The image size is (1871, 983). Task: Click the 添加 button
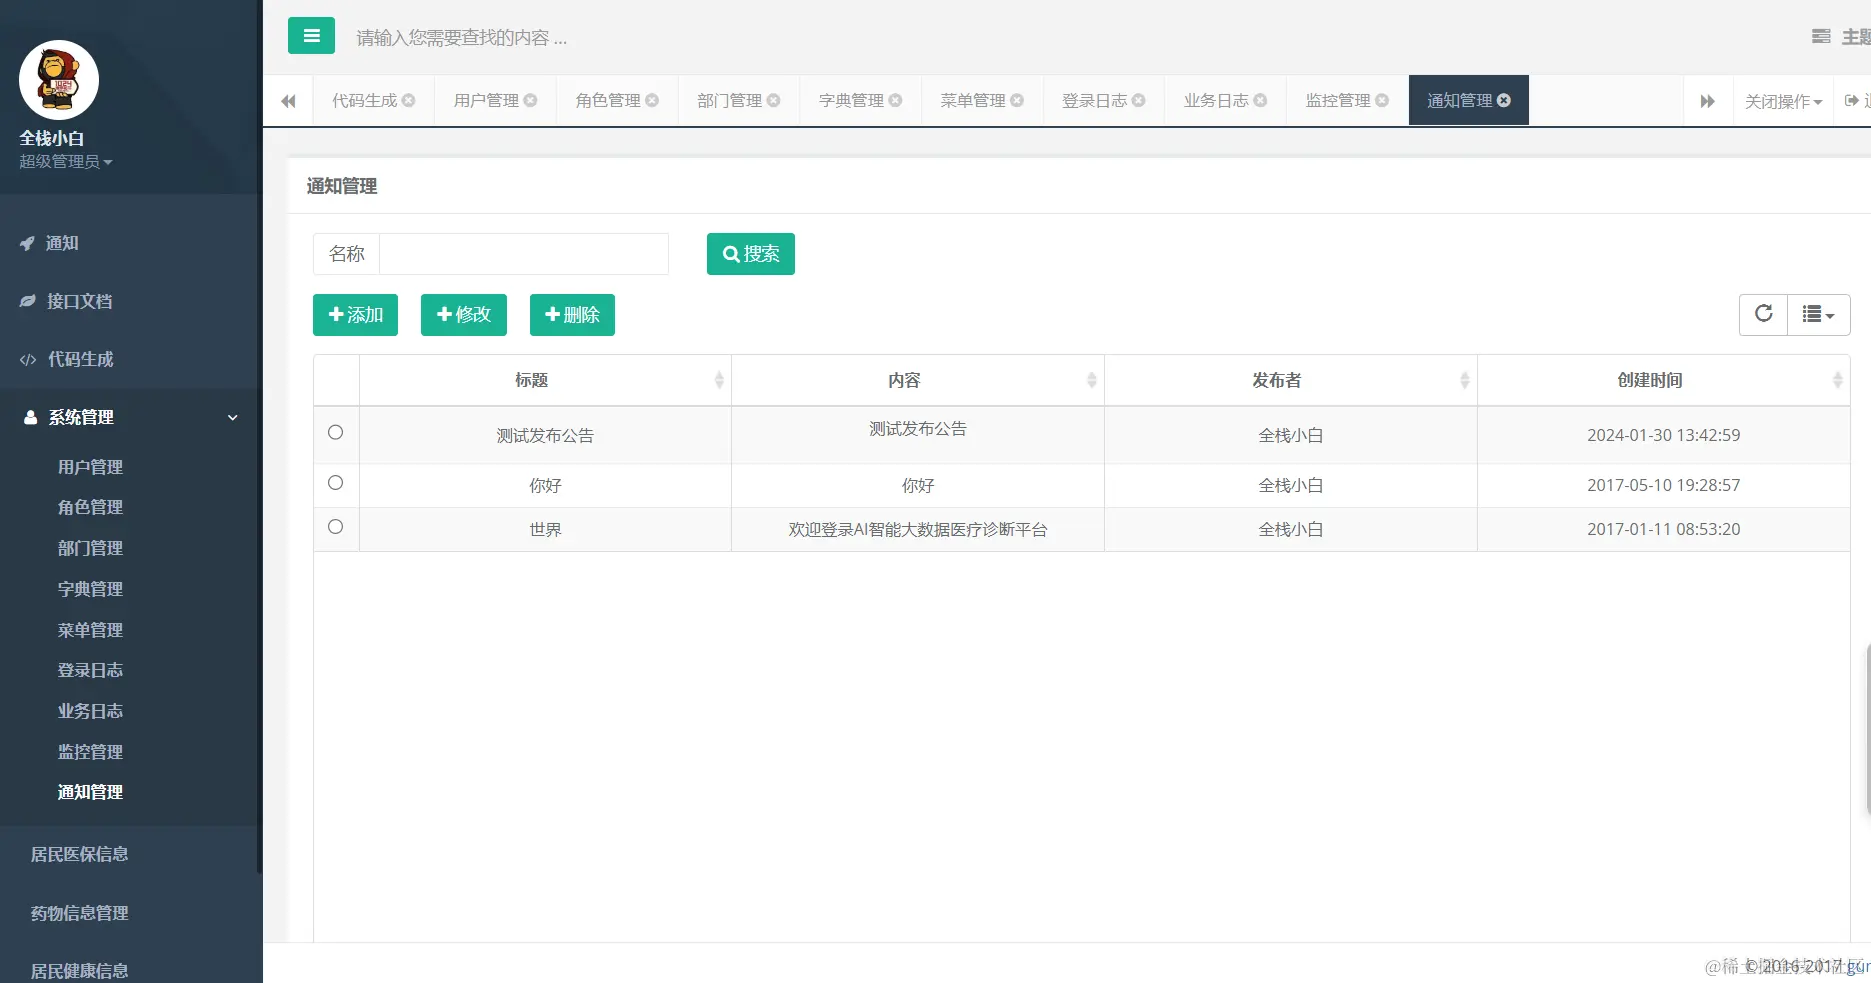pos(355,315)
